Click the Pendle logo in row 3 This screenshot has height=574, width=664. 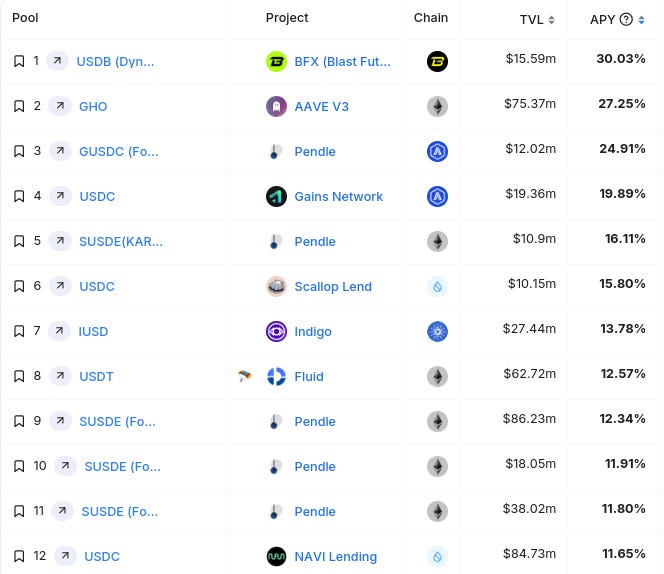click(275, 151)
